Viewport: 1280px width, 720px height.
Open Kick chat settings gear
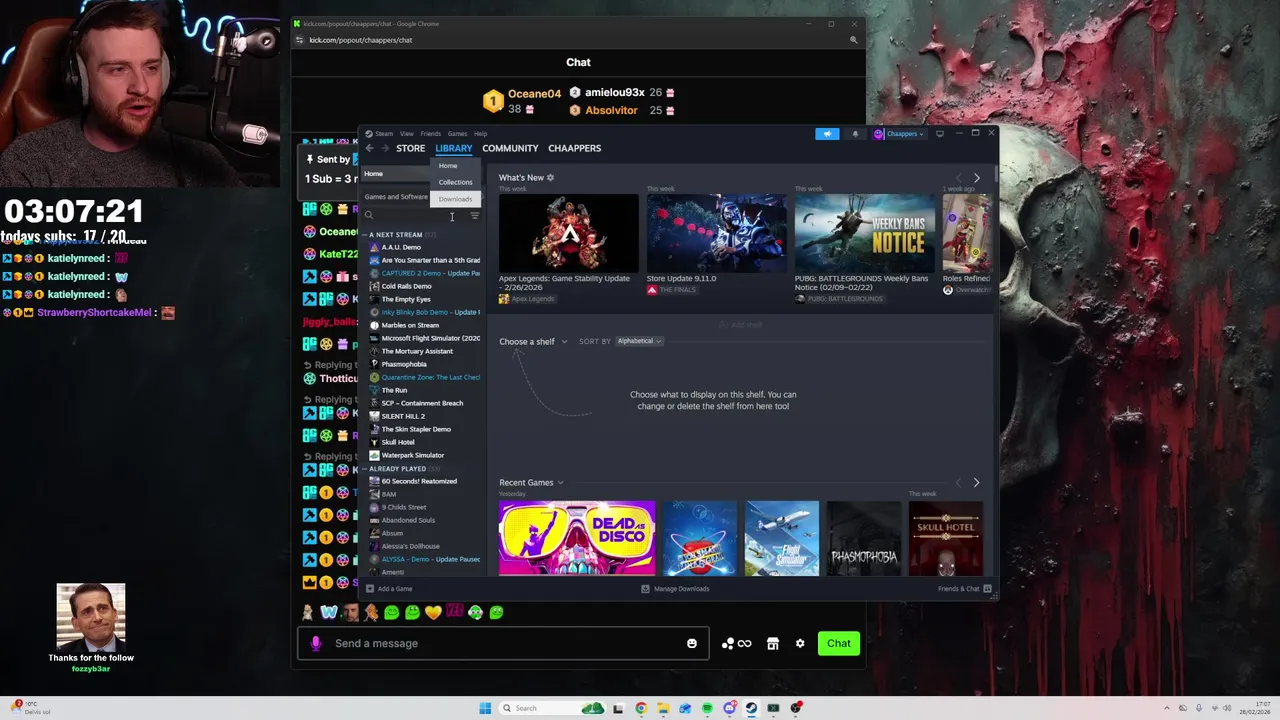pos(800,643)
